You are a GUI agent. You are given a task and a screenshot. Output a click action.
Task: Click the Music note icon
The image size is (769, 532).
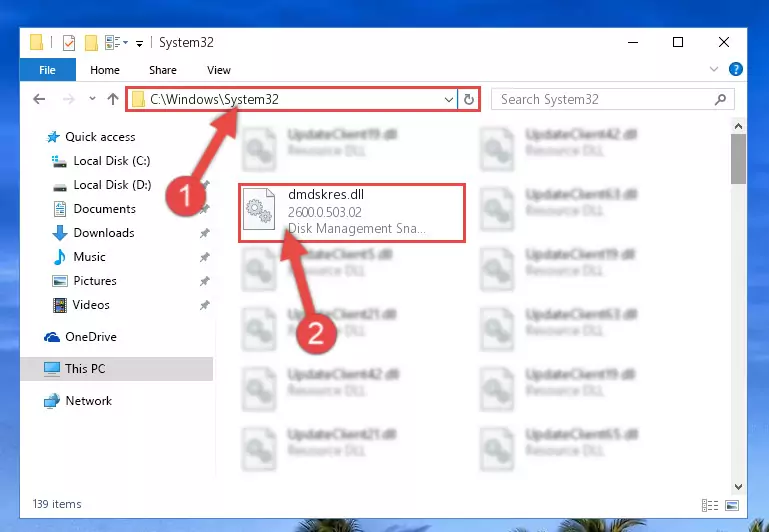tap(60, 257)
